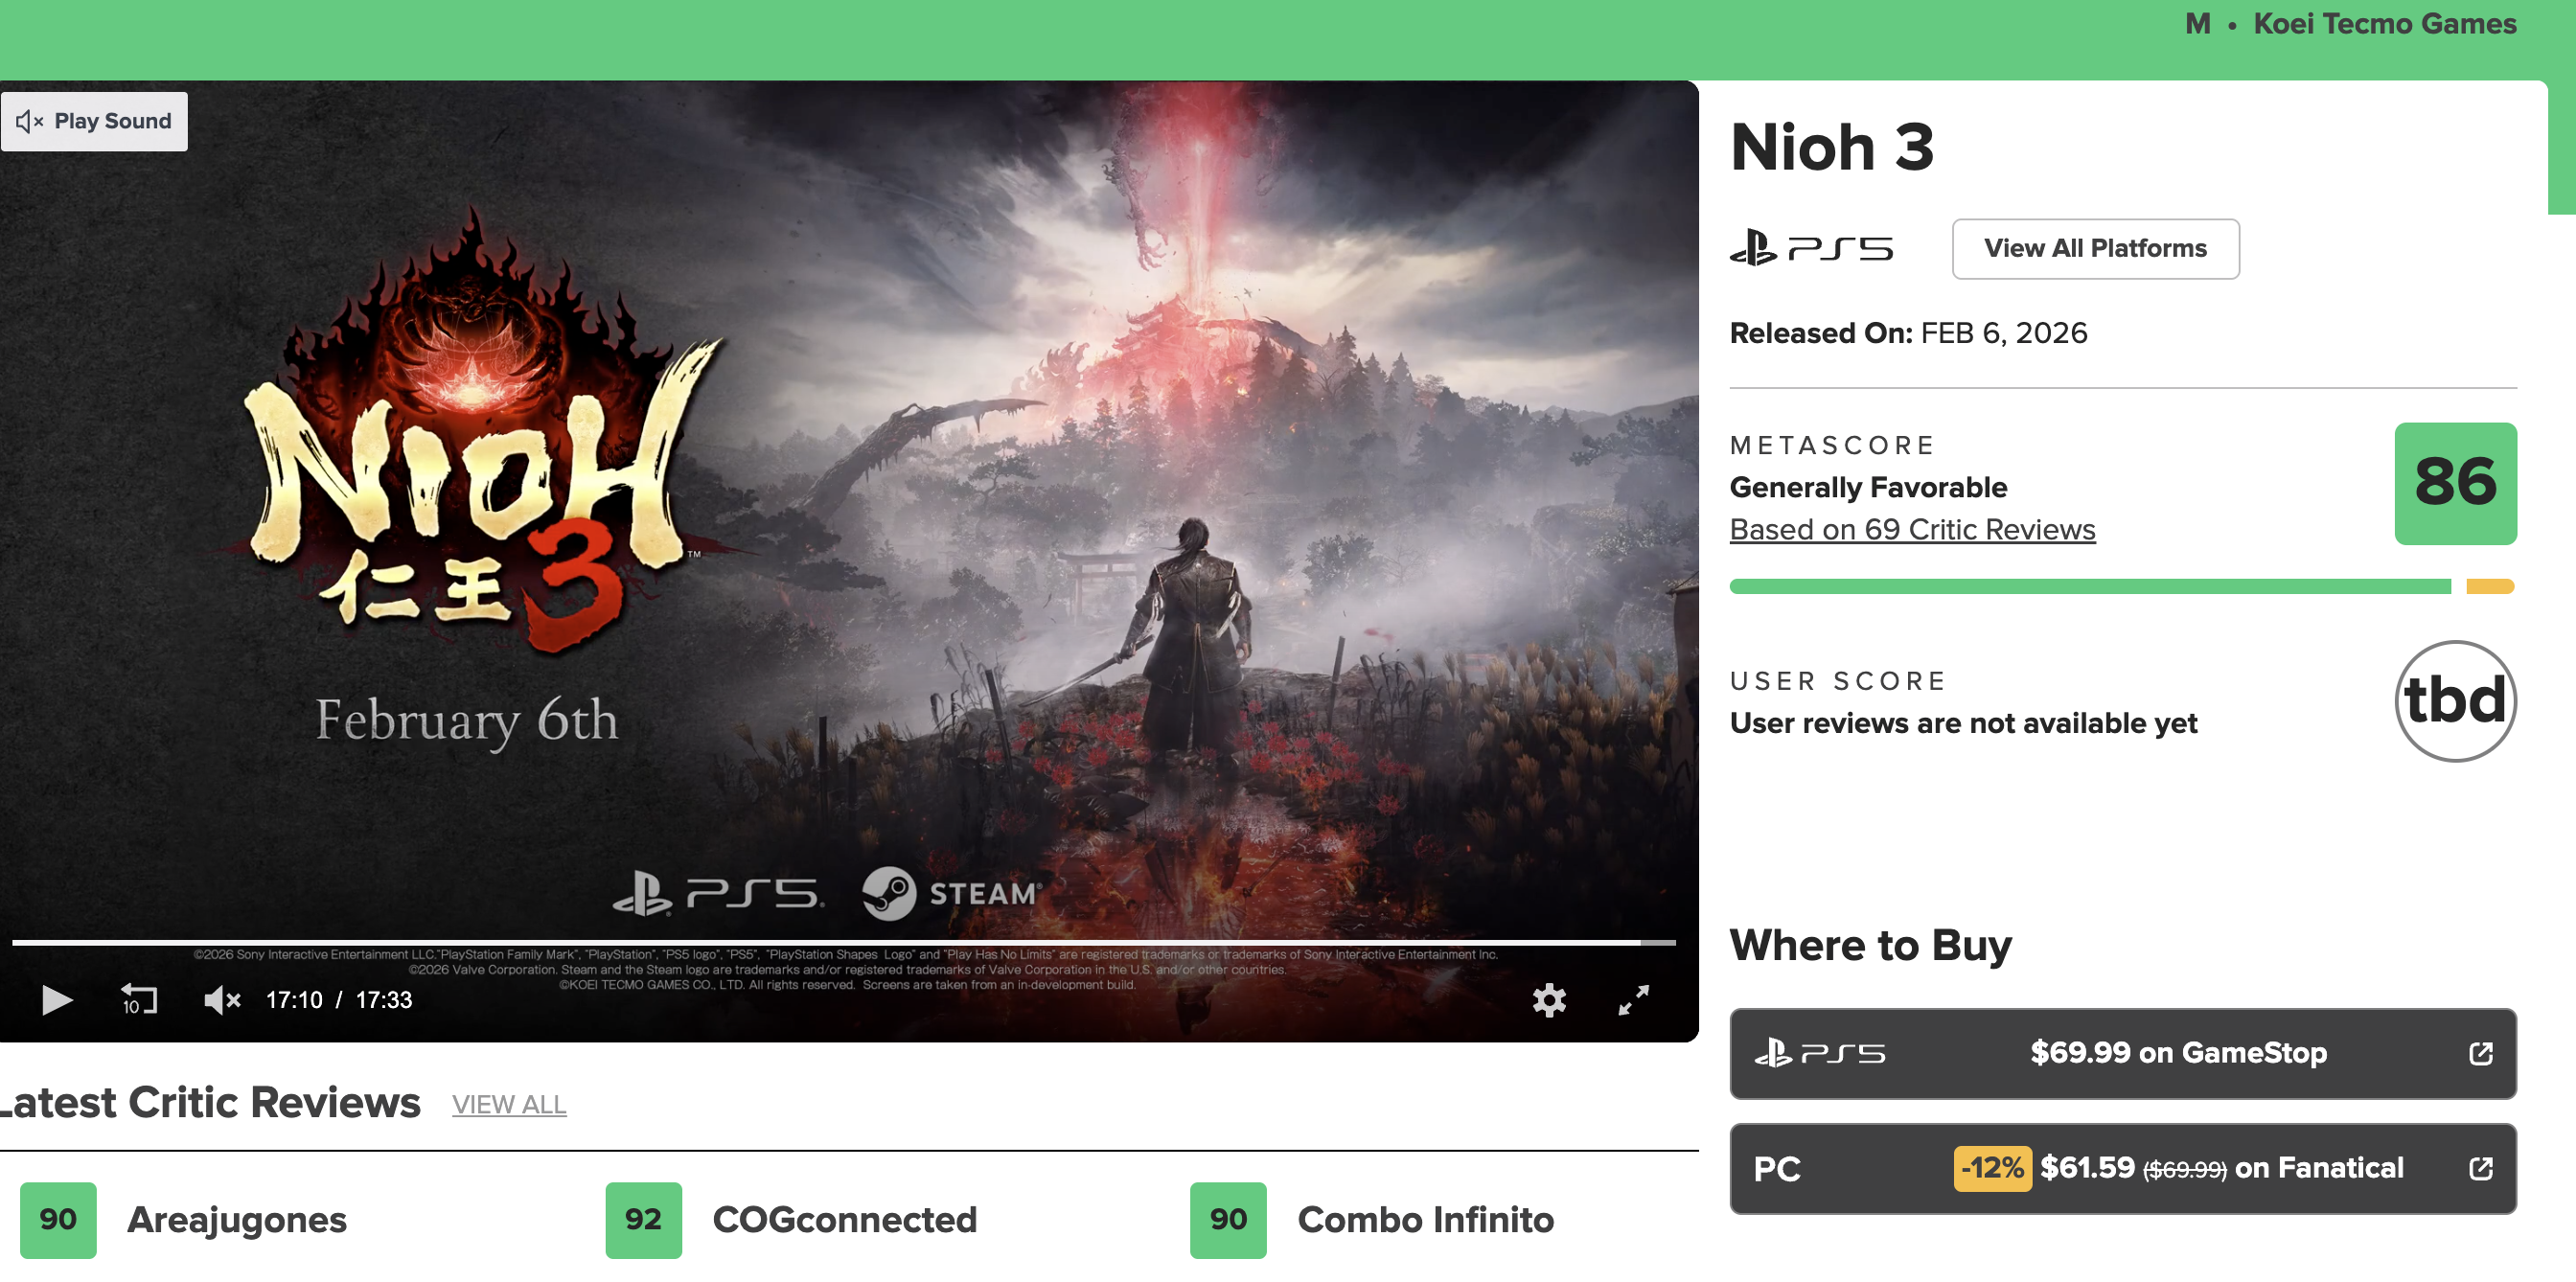View all latest critic reviews
Viewport: 2576px width, 1282px height.
click(x=509, y=1104)
